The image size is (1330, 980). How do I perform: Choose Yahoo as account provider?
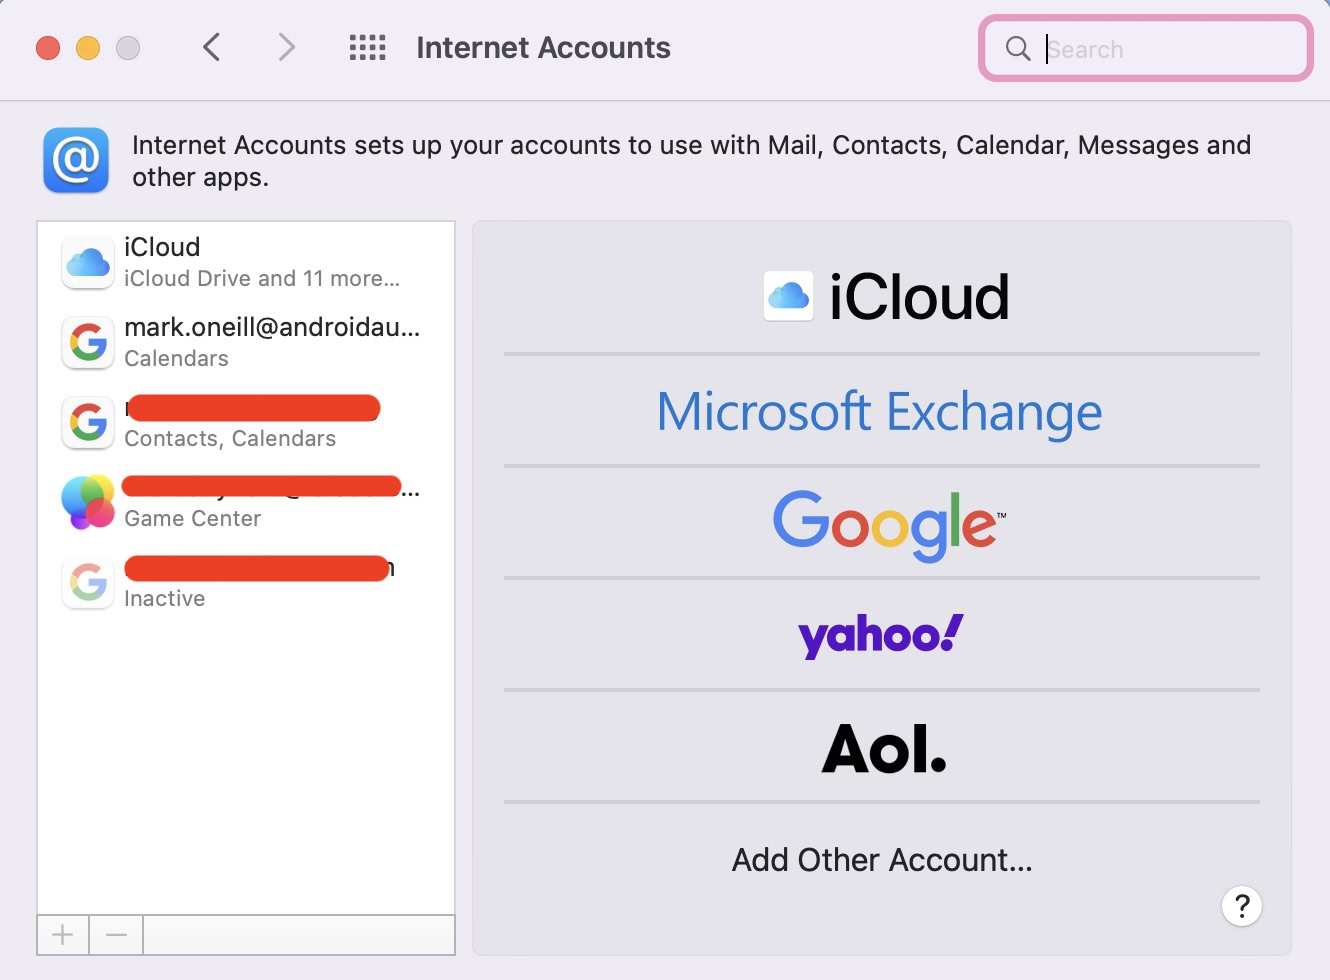coord(881,635)
